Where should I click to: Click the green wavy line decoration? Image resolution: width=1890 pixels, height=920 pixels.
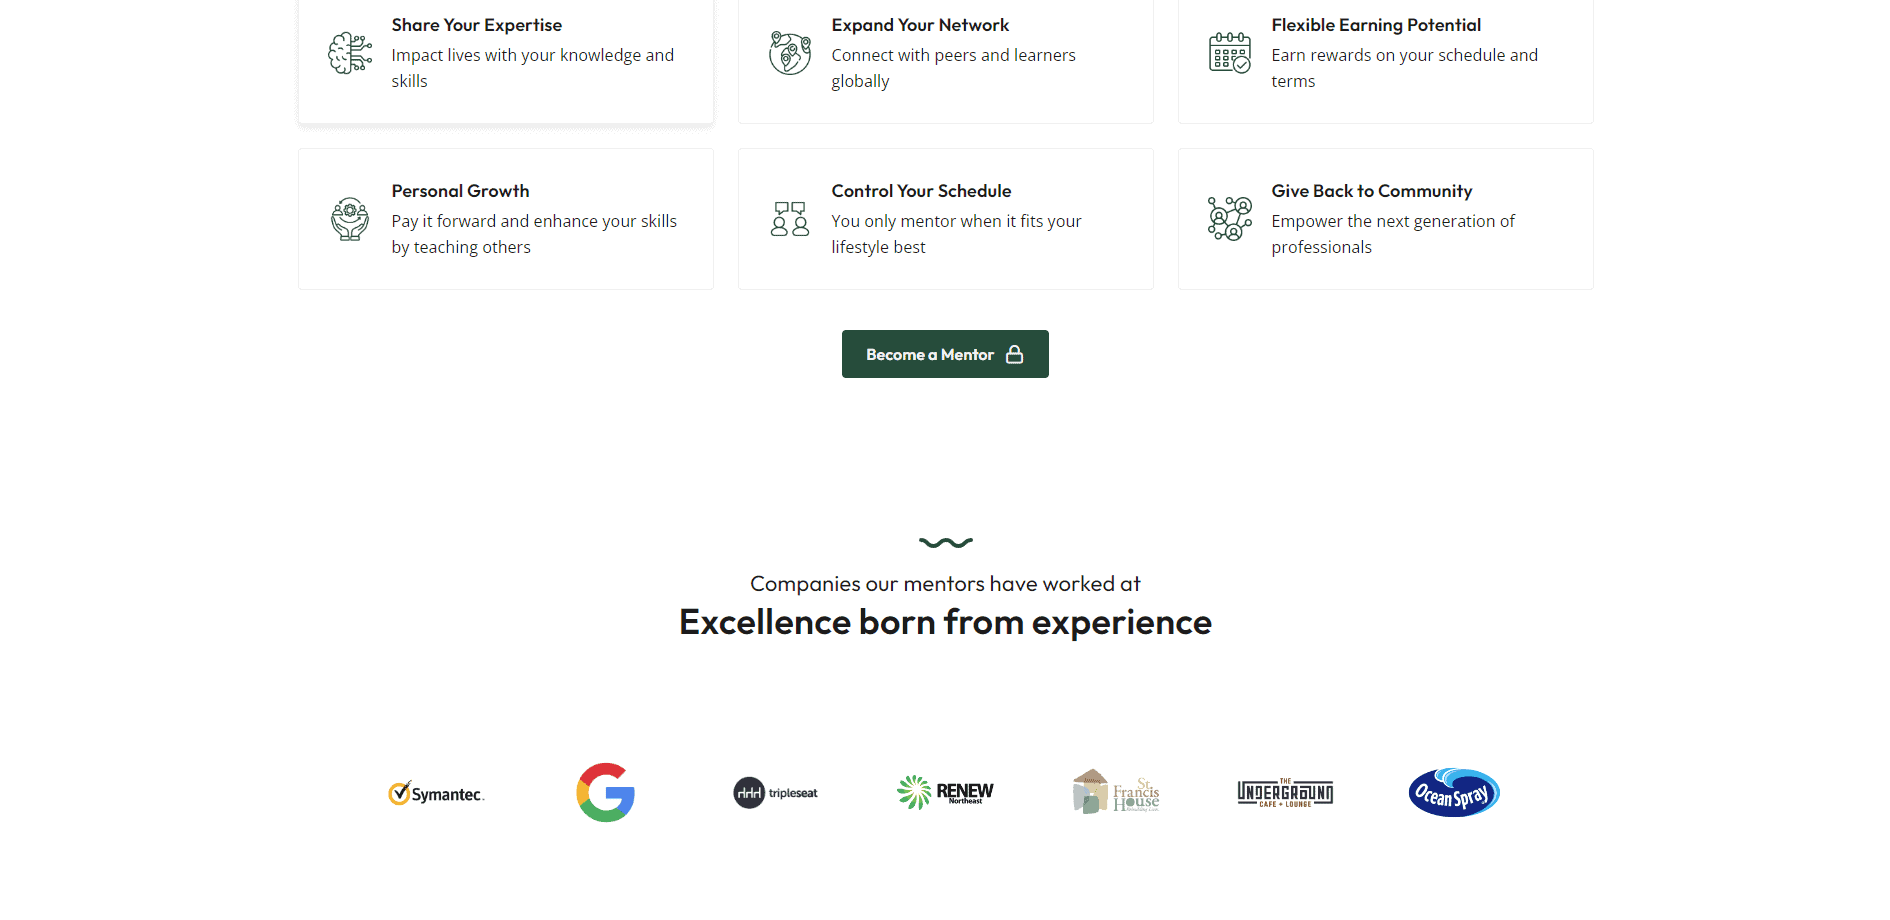[x=945, y=543]
